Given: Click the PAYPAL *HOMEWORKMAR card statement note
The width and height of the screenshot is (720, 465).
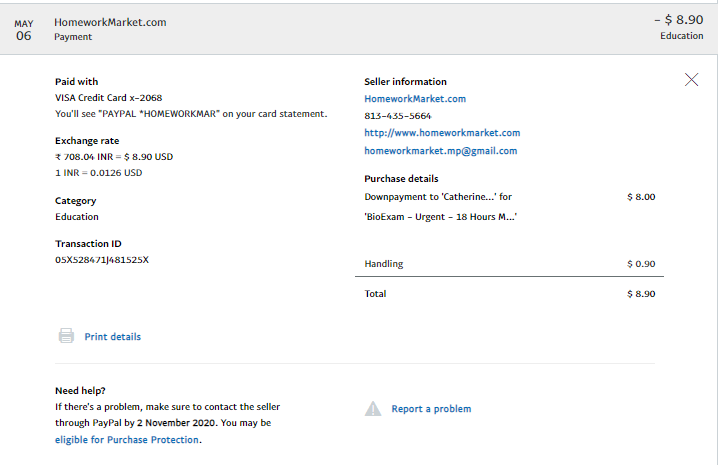Looking at the screenshot, I should coord(191,114).
